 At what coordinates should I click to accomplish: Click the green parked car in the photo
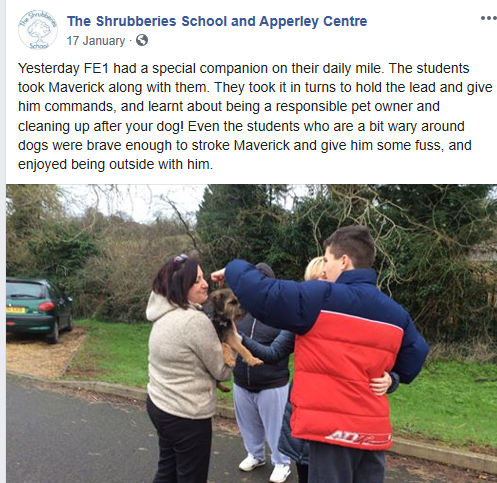(38, 310)
